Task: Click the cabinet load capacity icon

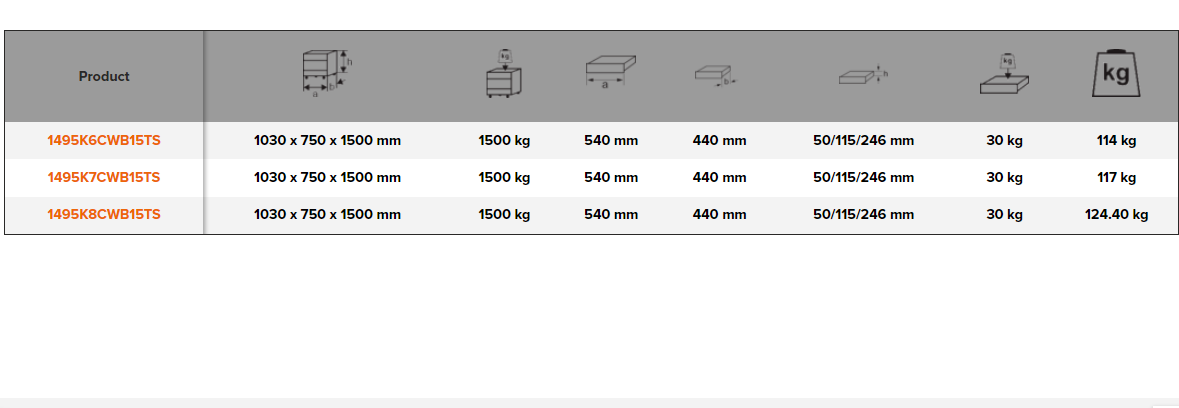Action: click(x=504, y=75)
